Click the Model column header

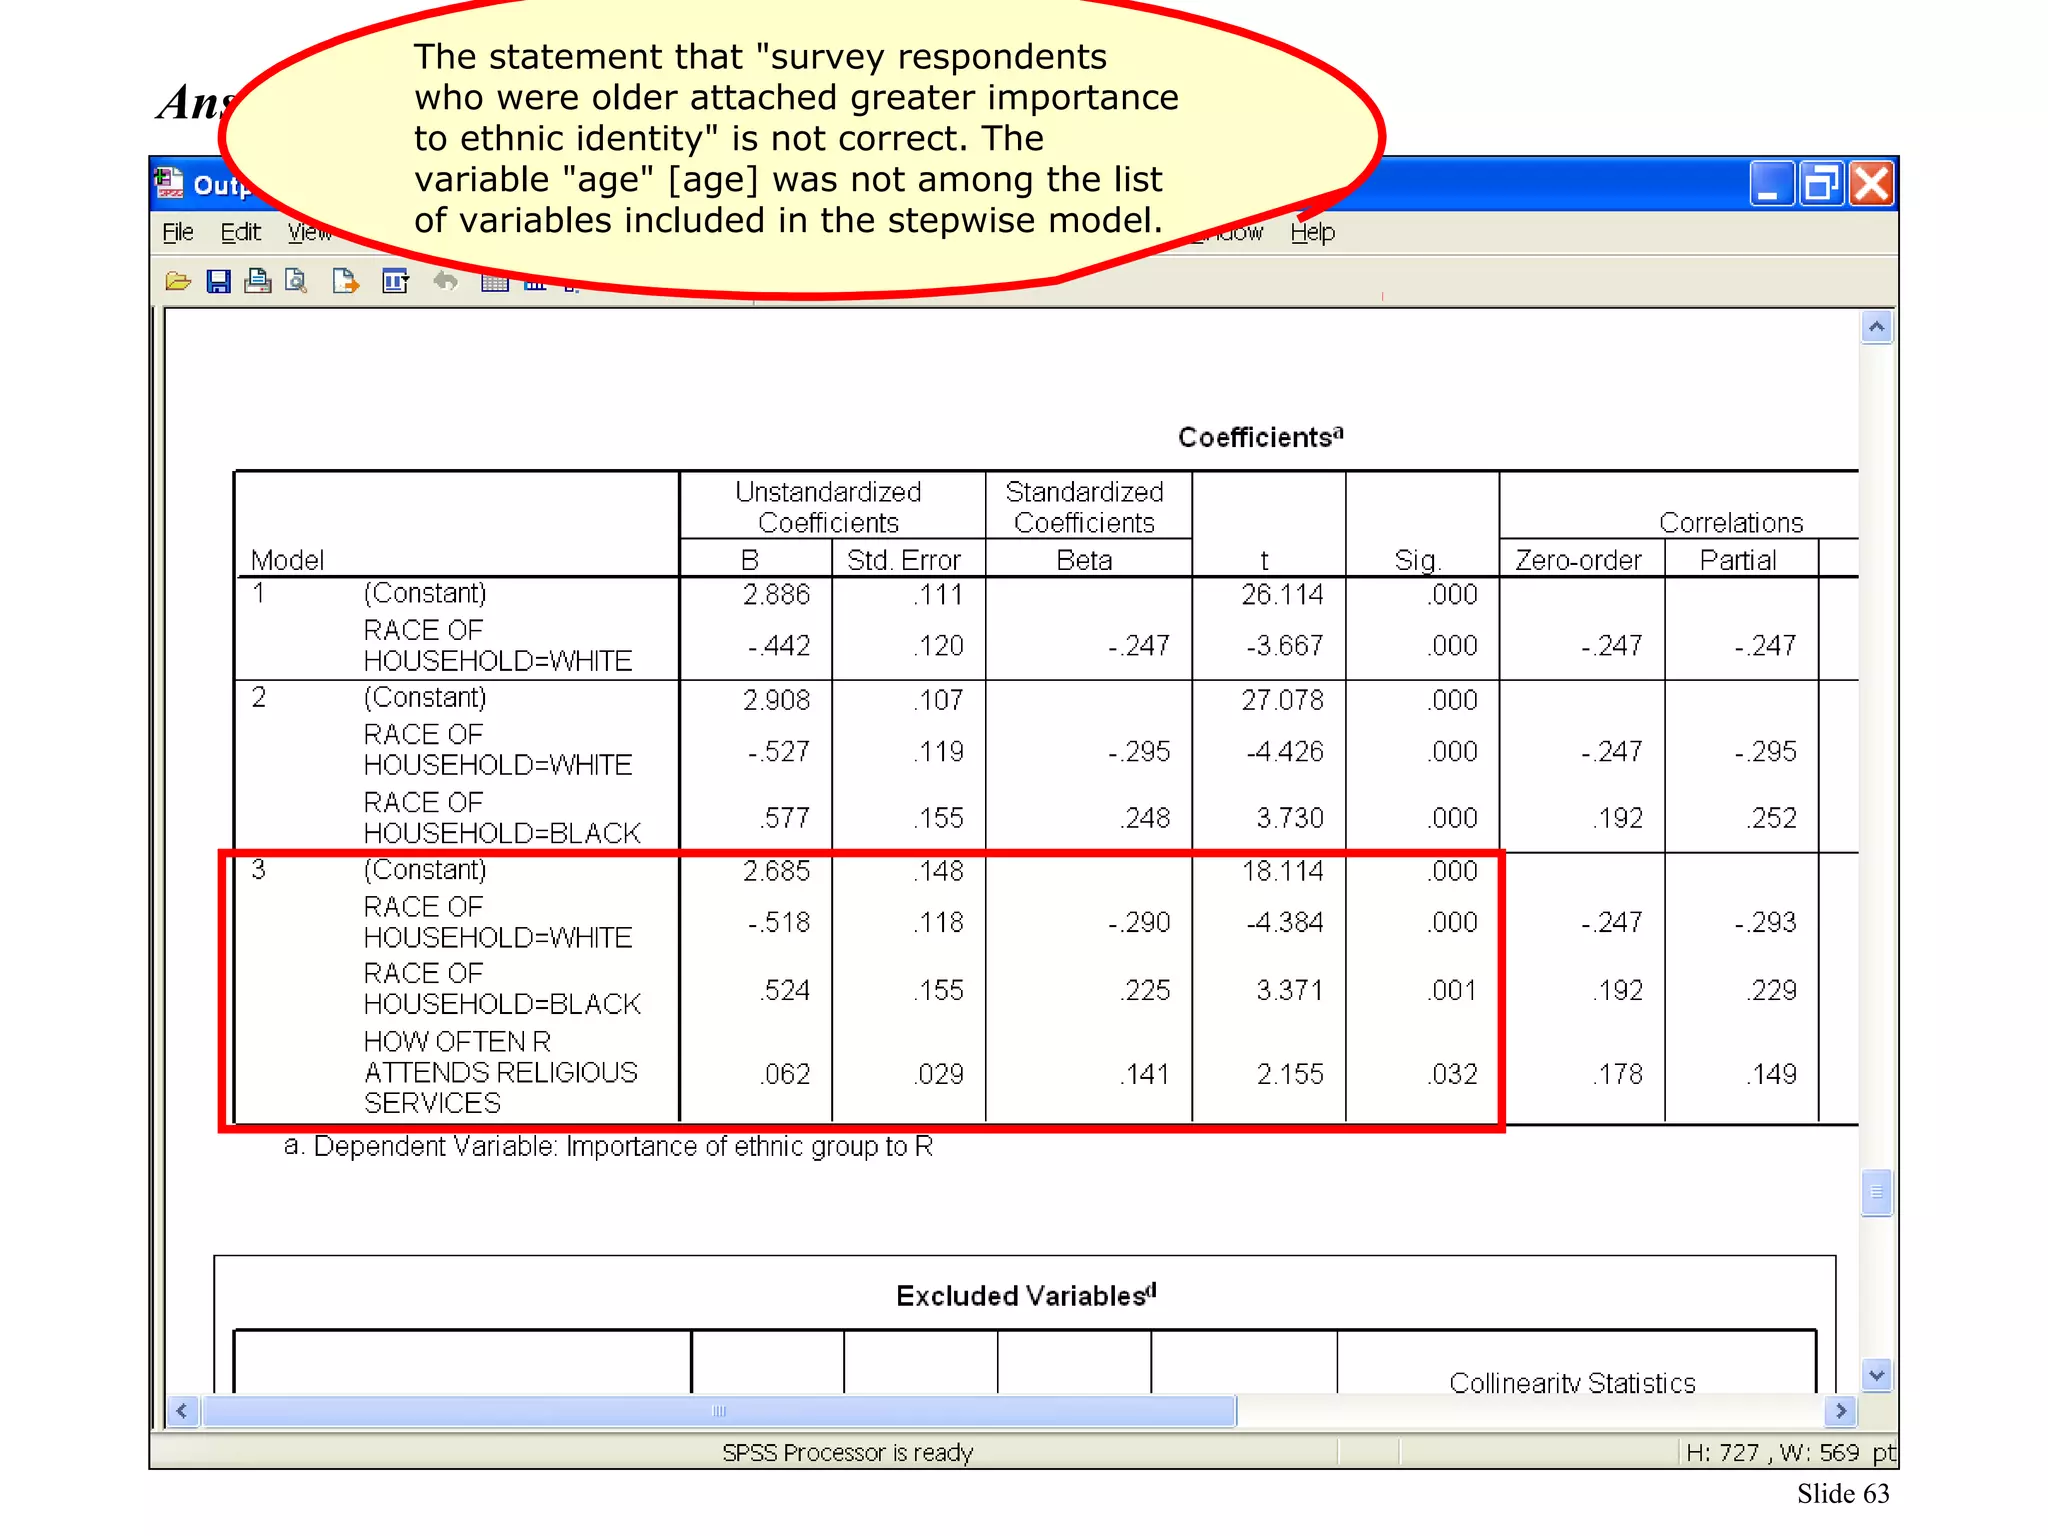click(287, 560)
